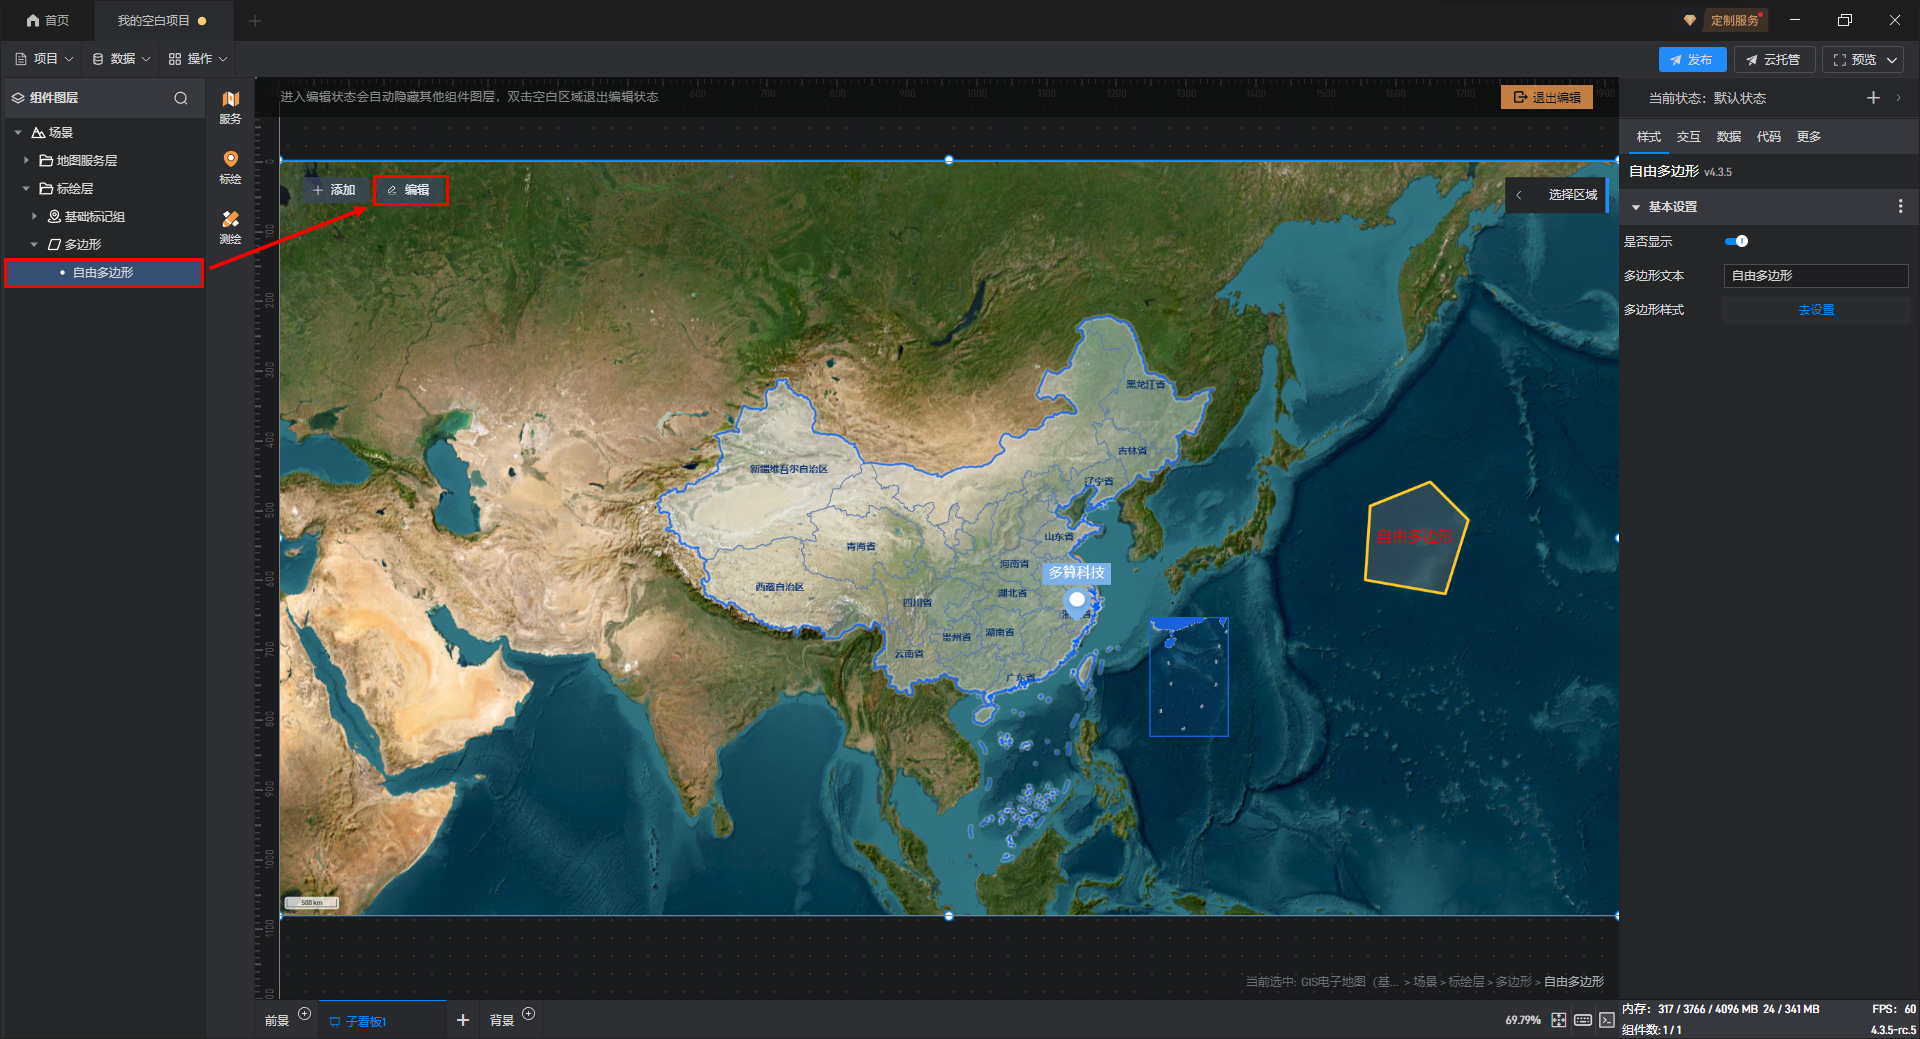
Task: Collapse the 多边形 tree node
Action: (x=34, y=244)
